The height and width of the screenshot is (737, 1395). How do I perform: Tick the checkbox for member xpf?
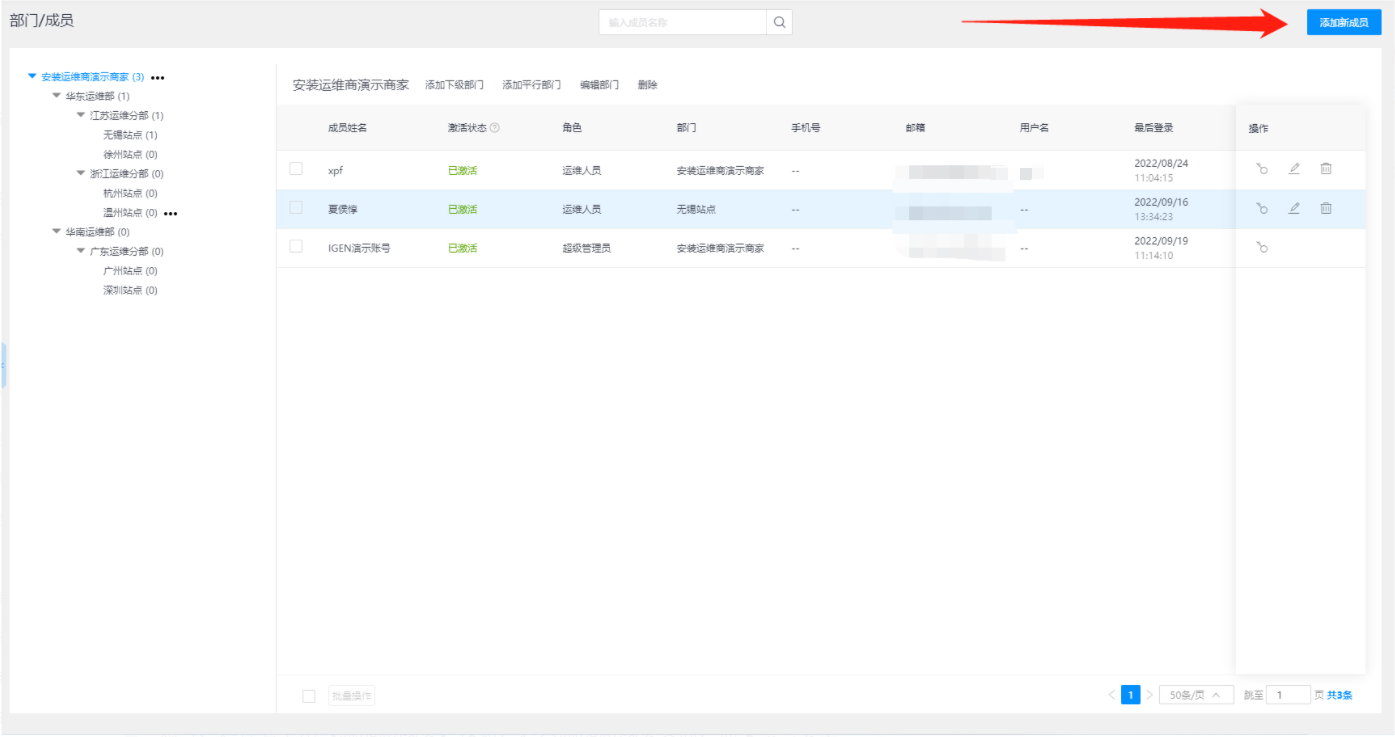296,169
